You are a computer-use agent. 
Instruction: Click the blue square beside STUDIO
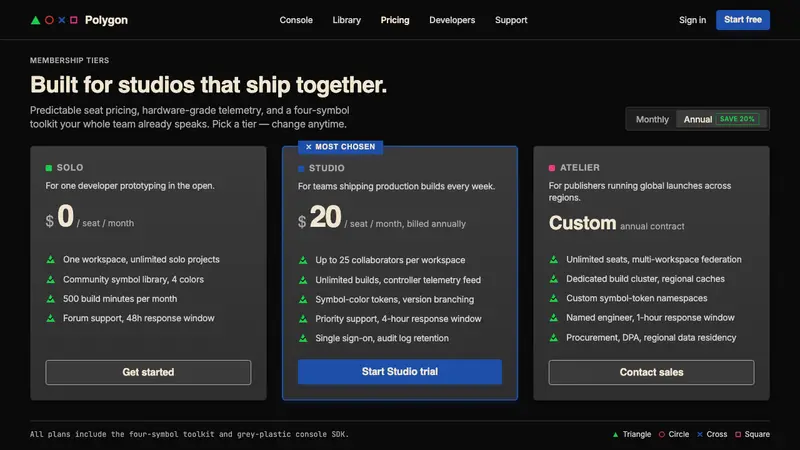(x=301, y=168)
